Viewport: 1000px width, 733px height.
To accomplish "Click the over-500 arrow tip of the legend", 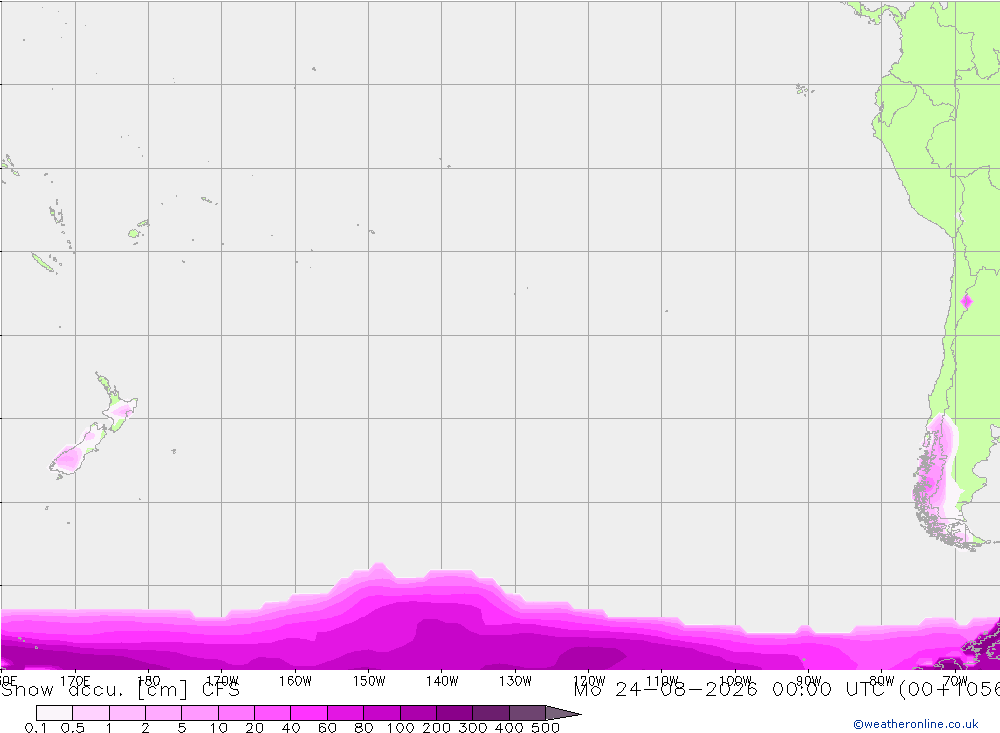I will 564,713.
